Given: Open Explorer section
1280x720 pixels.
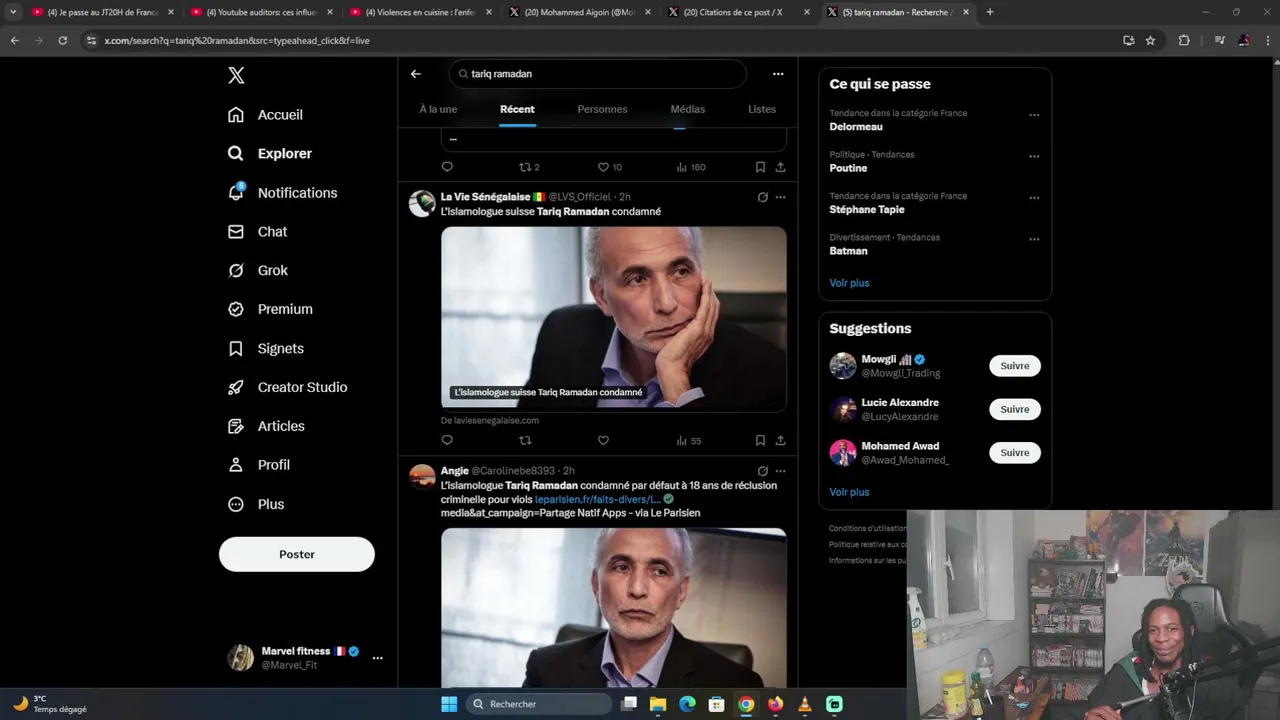Looking at the screenshot, I should click(x=270, y=154).
